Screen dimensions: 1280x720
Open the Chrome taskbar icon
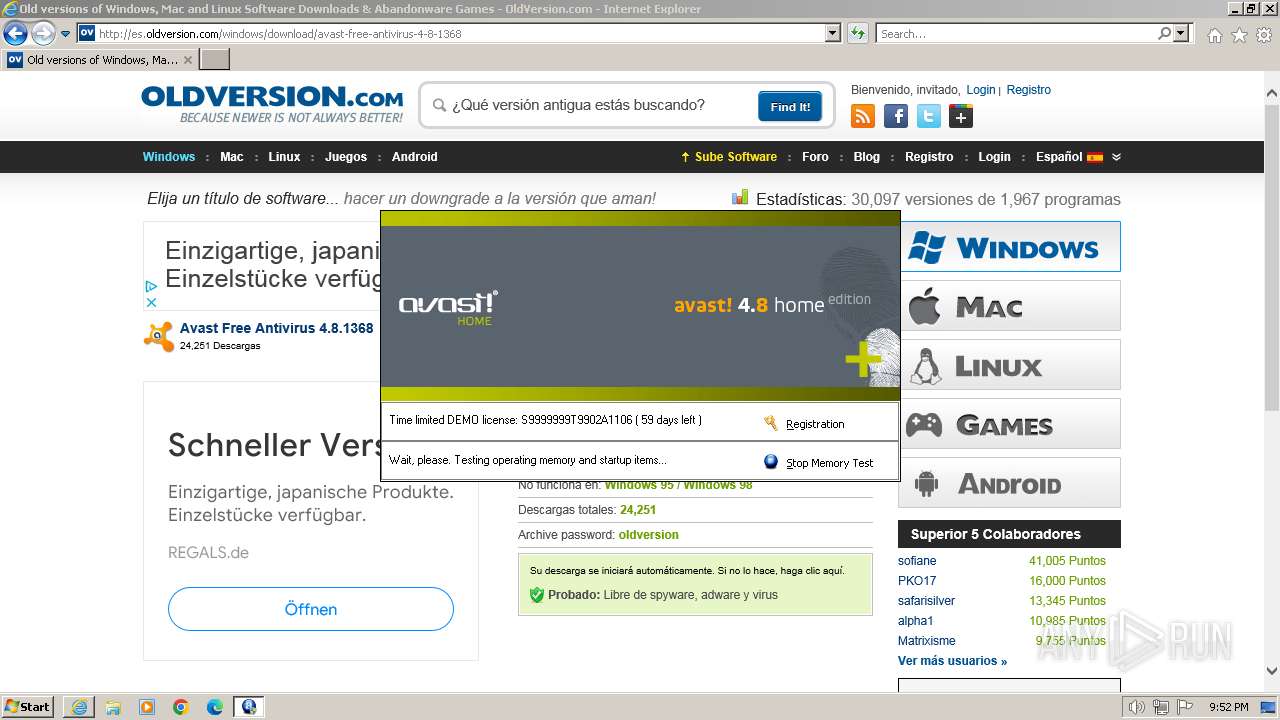[181, 707]
